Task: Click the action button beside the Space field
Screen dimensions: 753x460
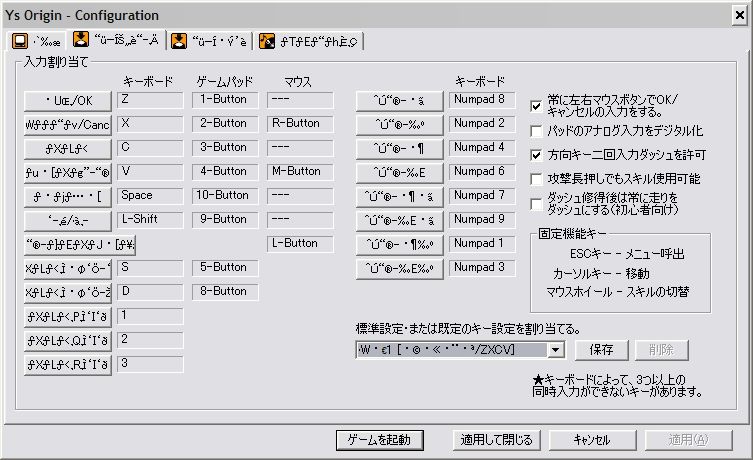Action: point(68,197)
